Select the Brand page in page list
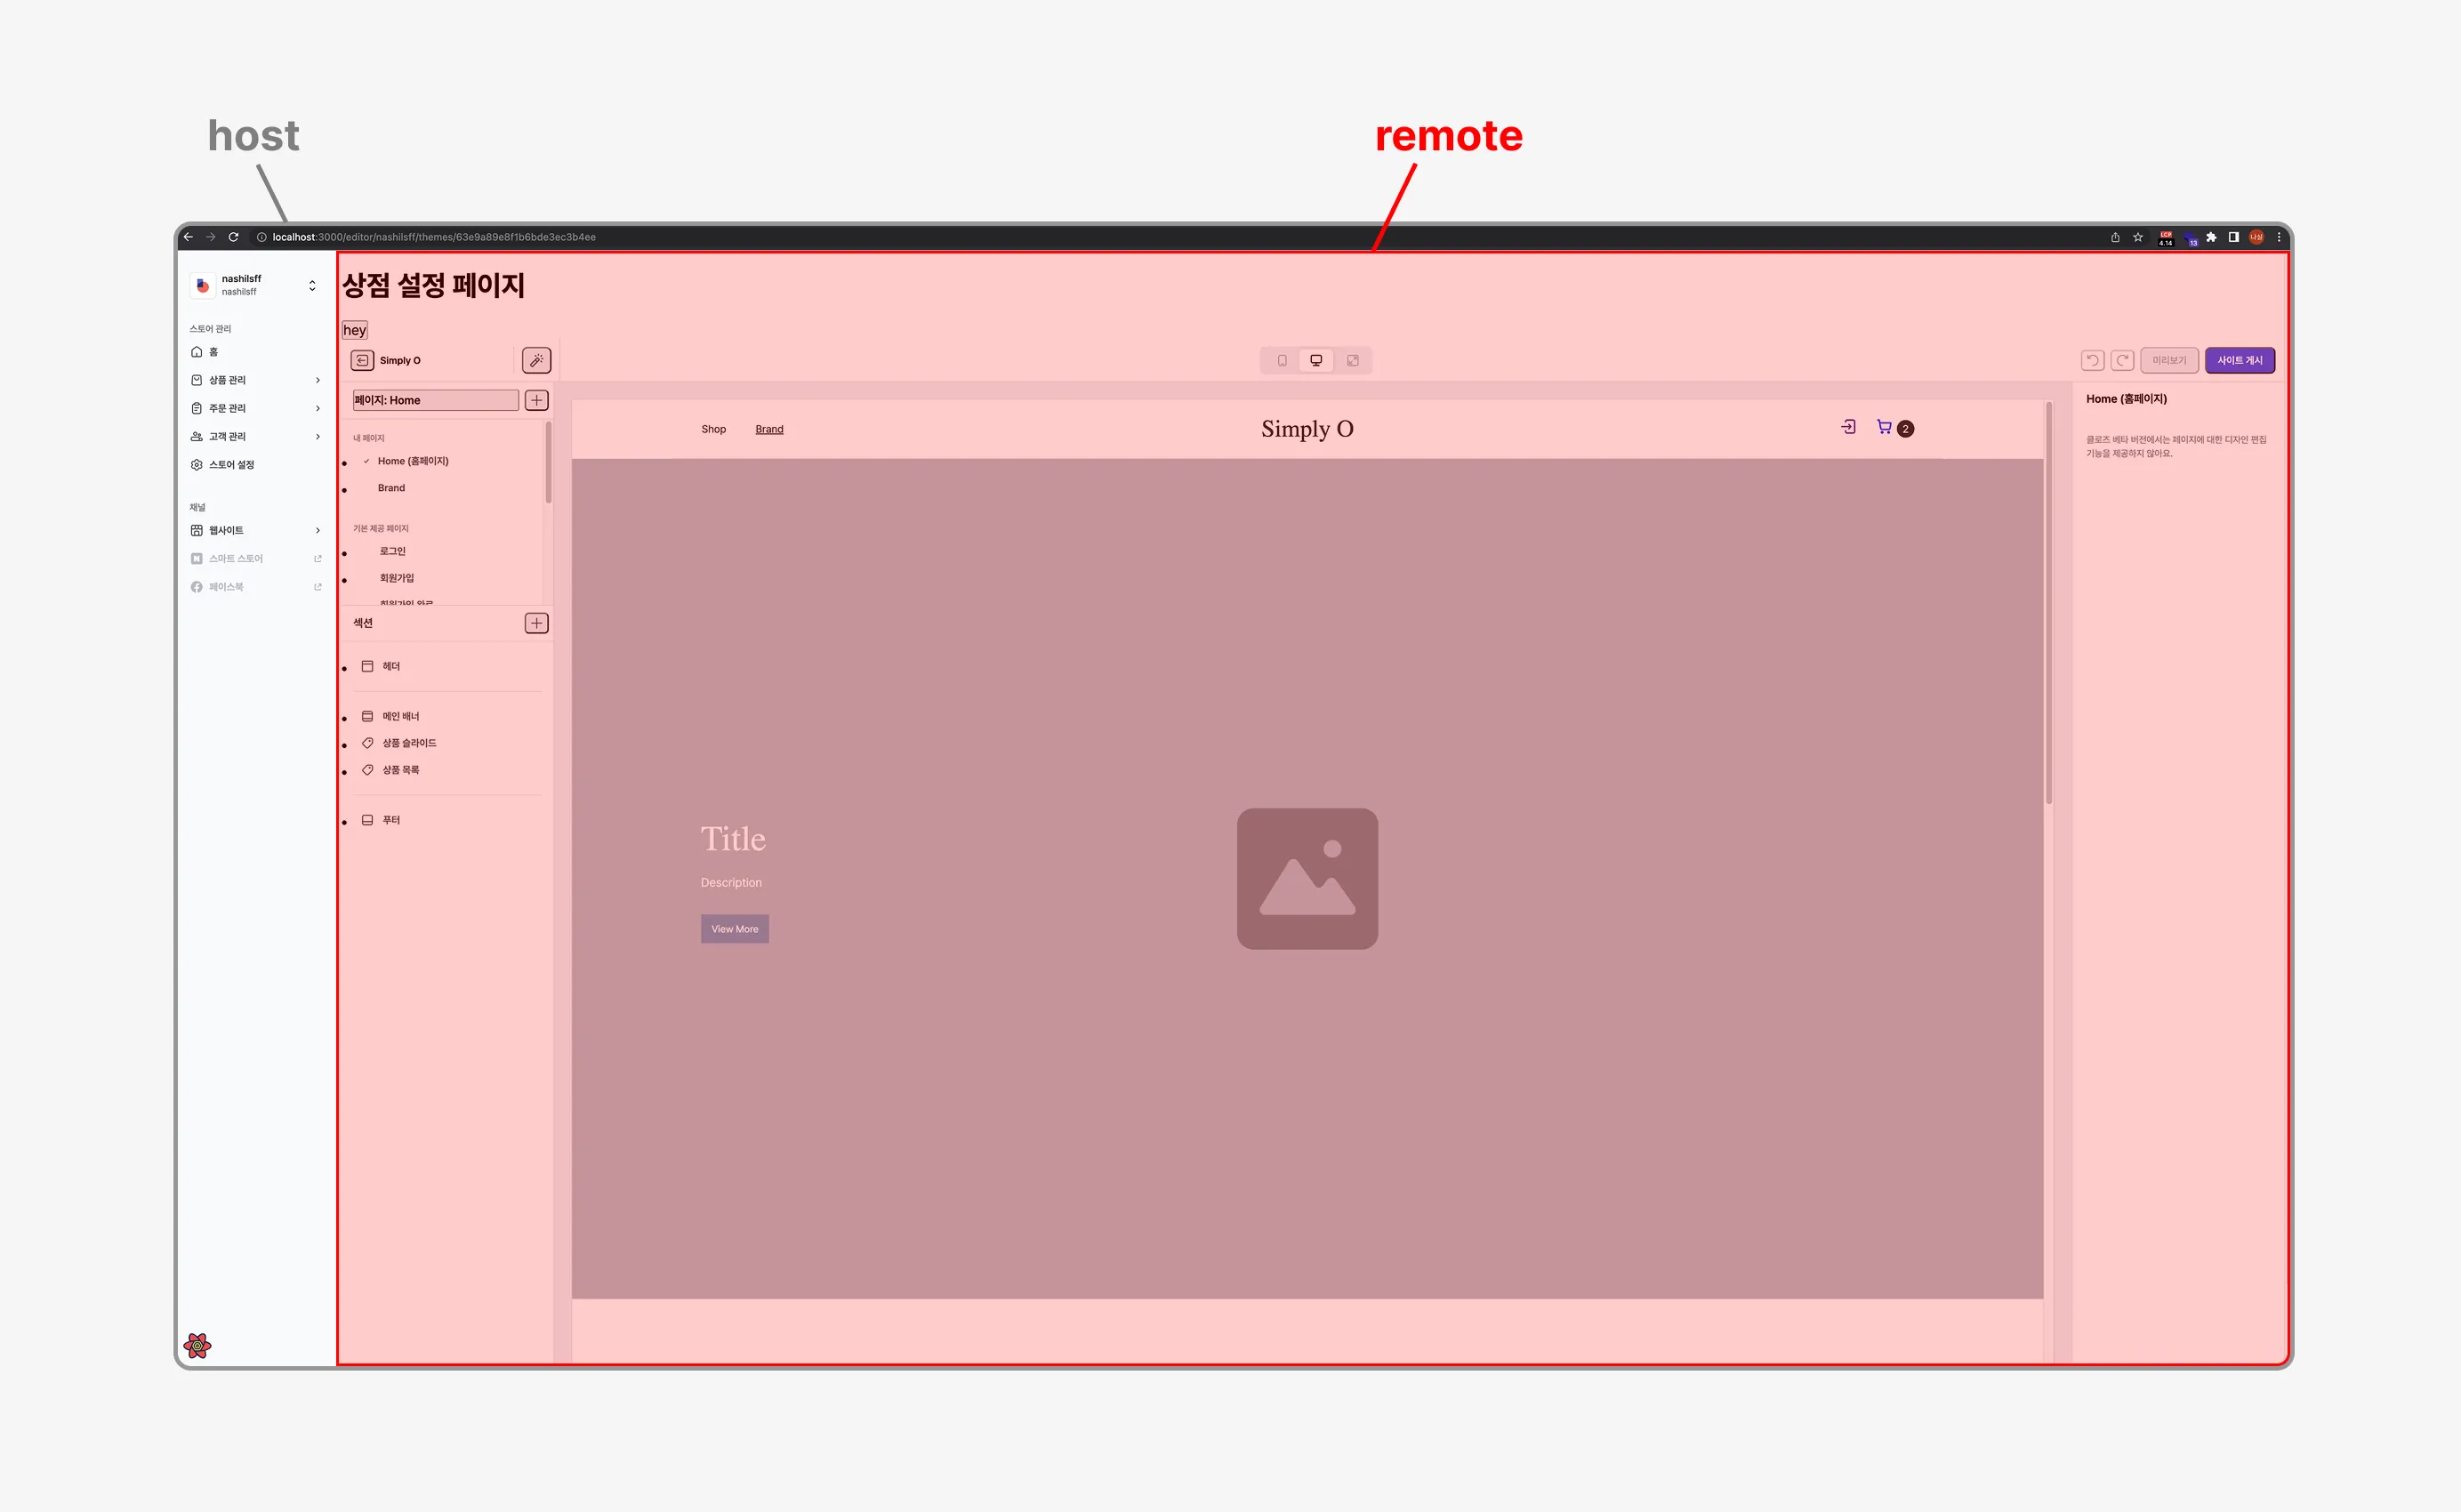 (391, 488)
